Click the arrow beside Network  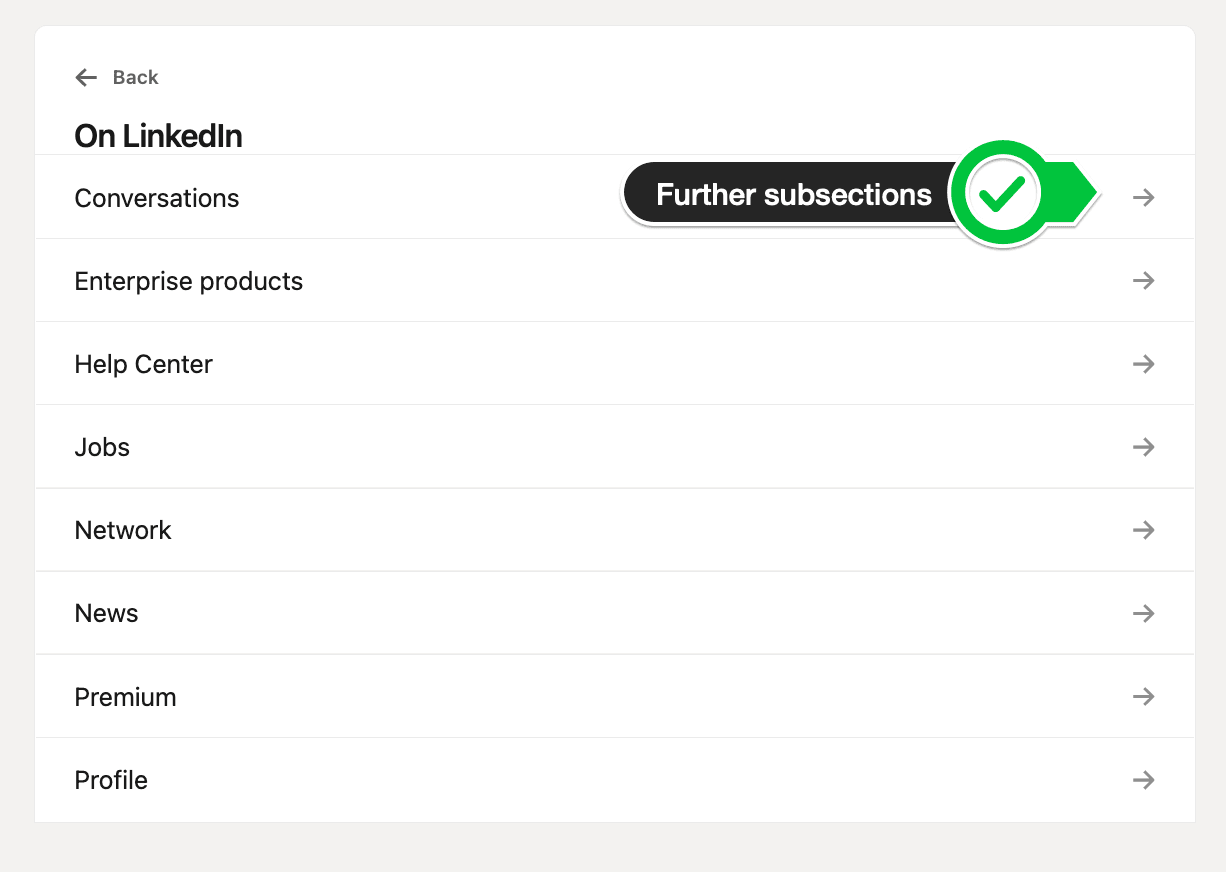pos(1144,530)
